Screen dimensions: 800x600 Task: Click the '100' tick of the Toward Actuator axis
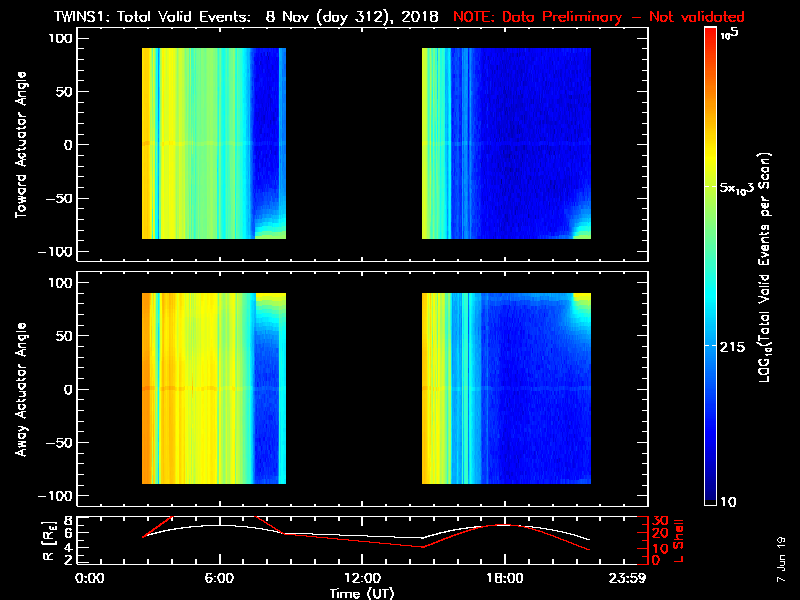[x=61, y=38]
